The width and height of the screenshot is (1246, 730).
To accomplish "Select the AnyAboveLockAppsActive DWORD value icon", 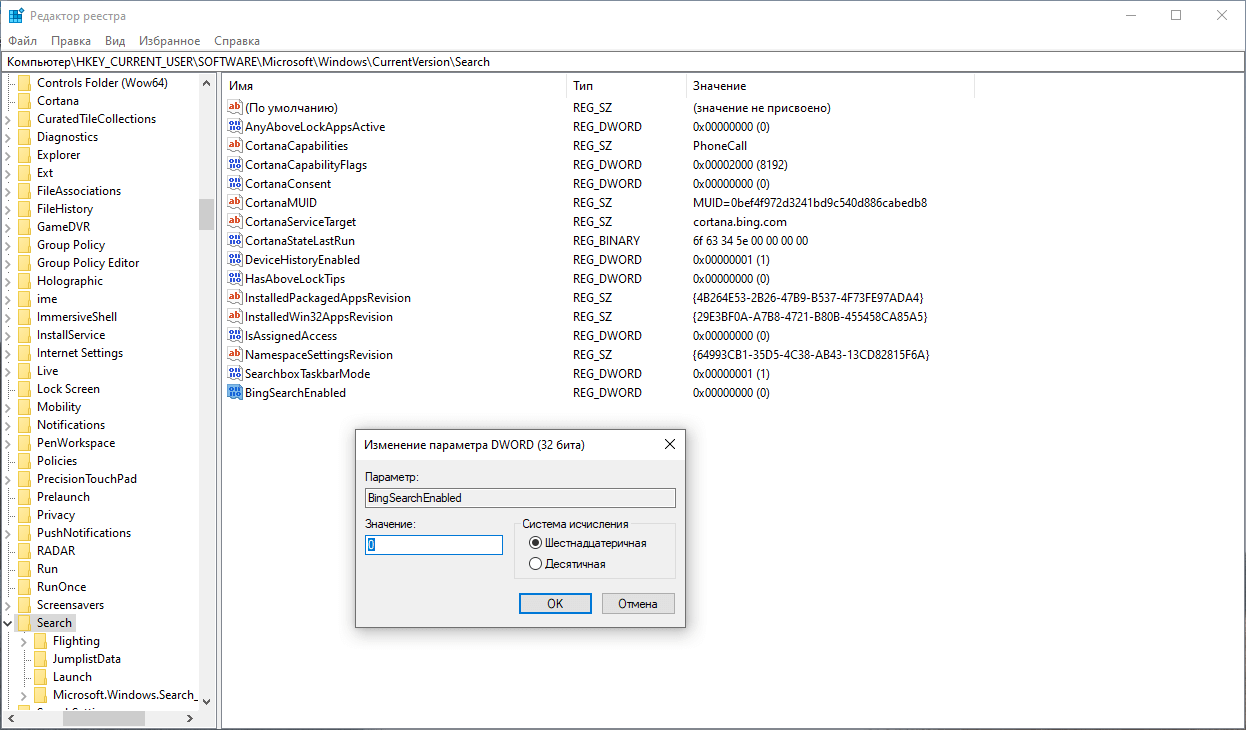I will click(x=235, y=127).
